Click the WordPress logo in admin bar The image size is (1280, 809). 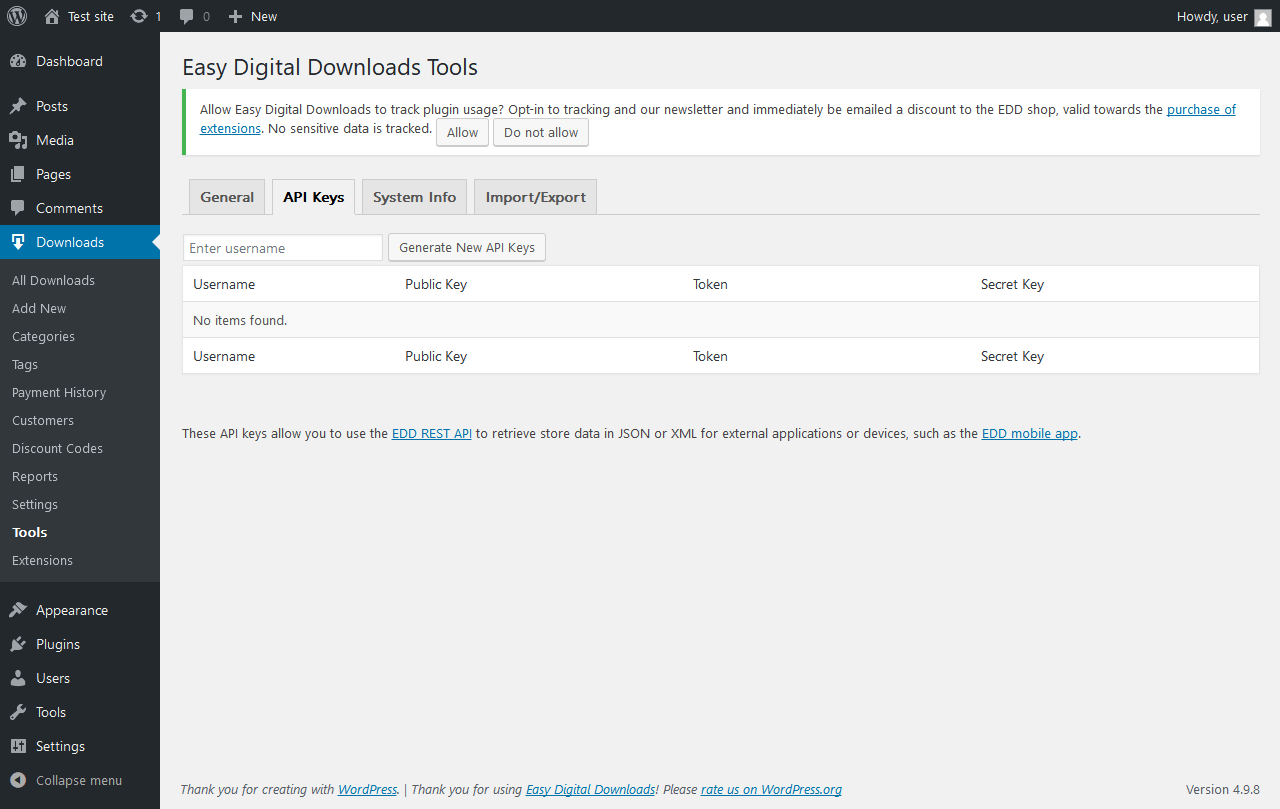tap(17, 16)
